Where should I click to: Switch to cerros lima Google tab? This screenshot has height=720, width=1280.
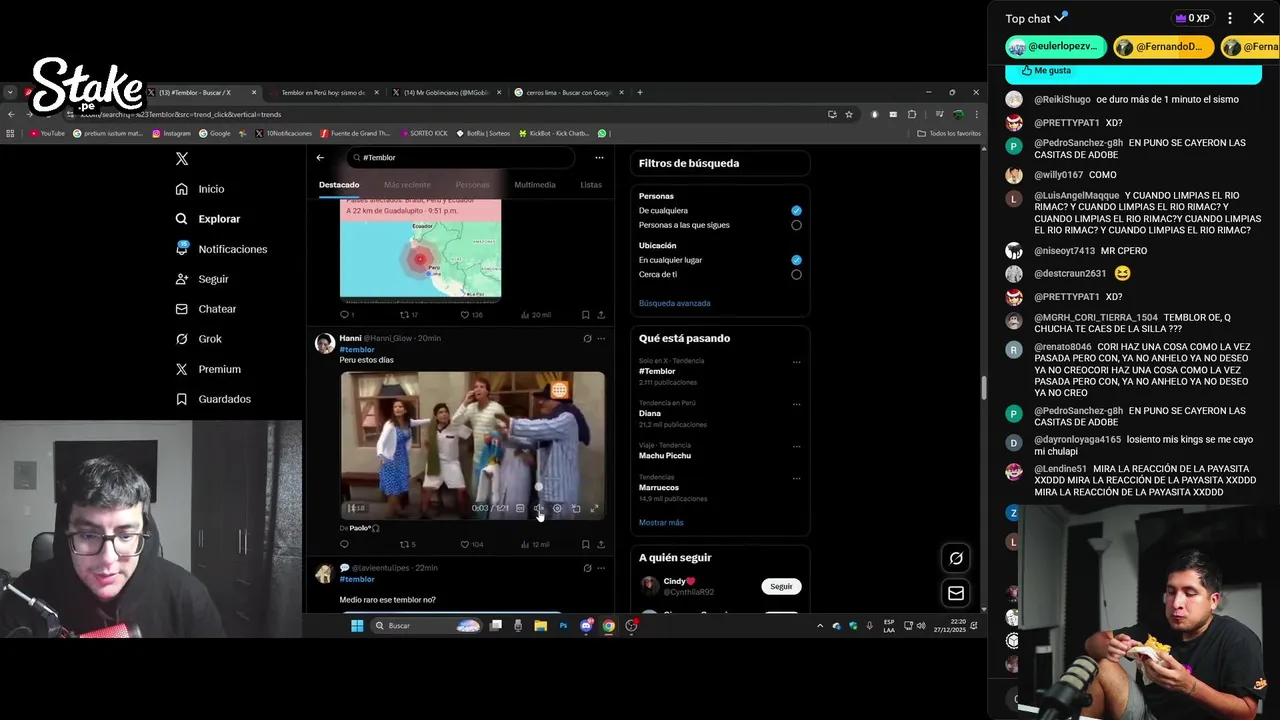point(570,92)
